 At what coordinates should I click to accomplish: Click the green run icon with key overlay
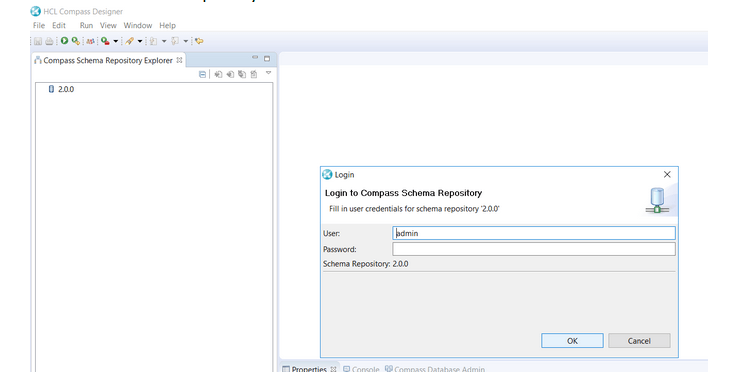pyautogui.click(x=75, y=41)
